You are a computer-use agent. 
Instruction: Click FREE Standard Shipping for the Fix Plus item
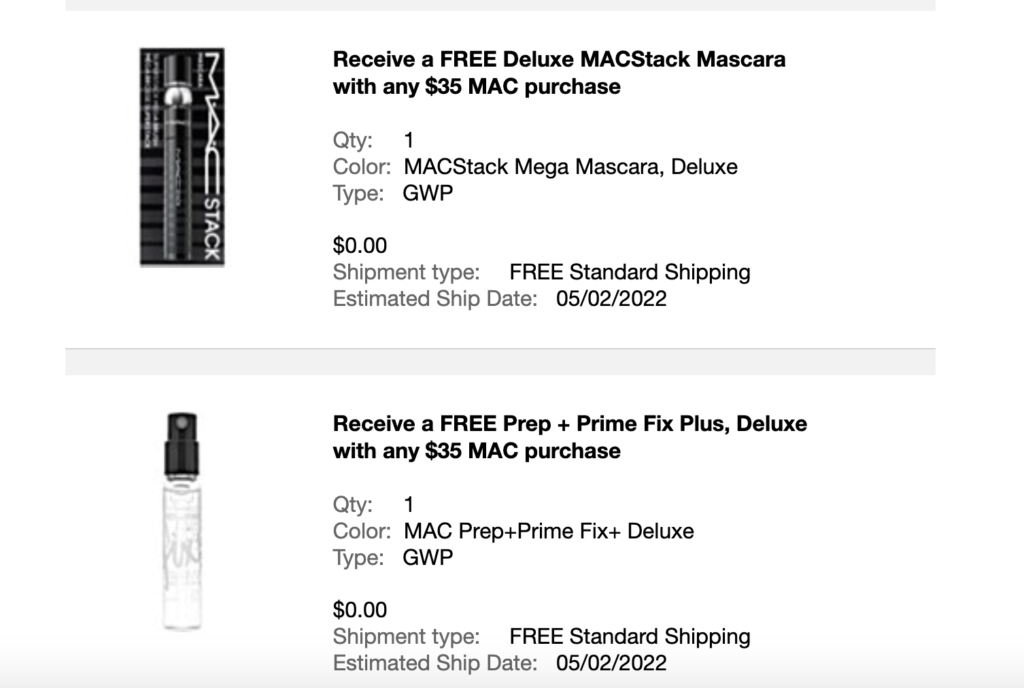pos(630,636)
